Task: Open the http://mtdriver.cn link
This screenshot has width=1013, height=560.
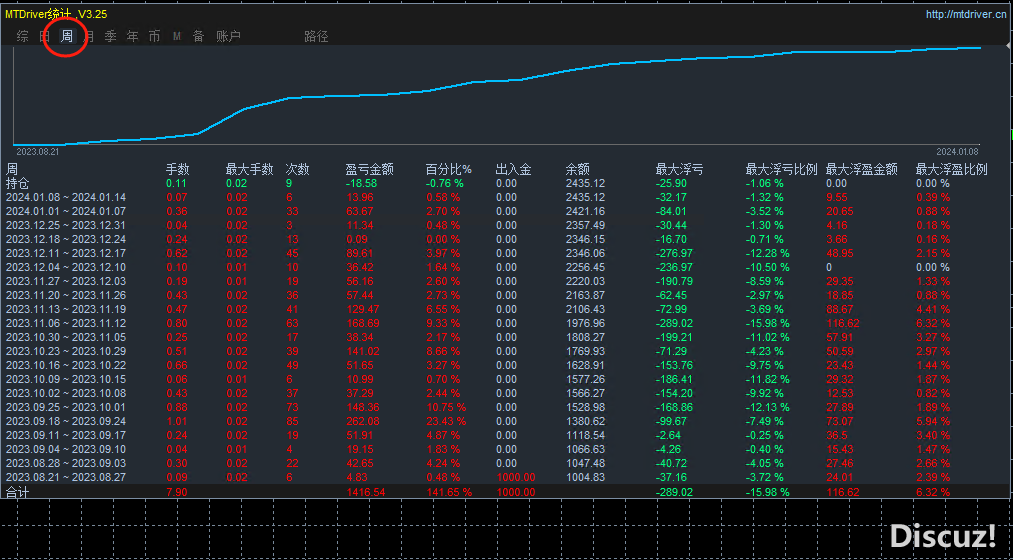Action: coord(964,14)
